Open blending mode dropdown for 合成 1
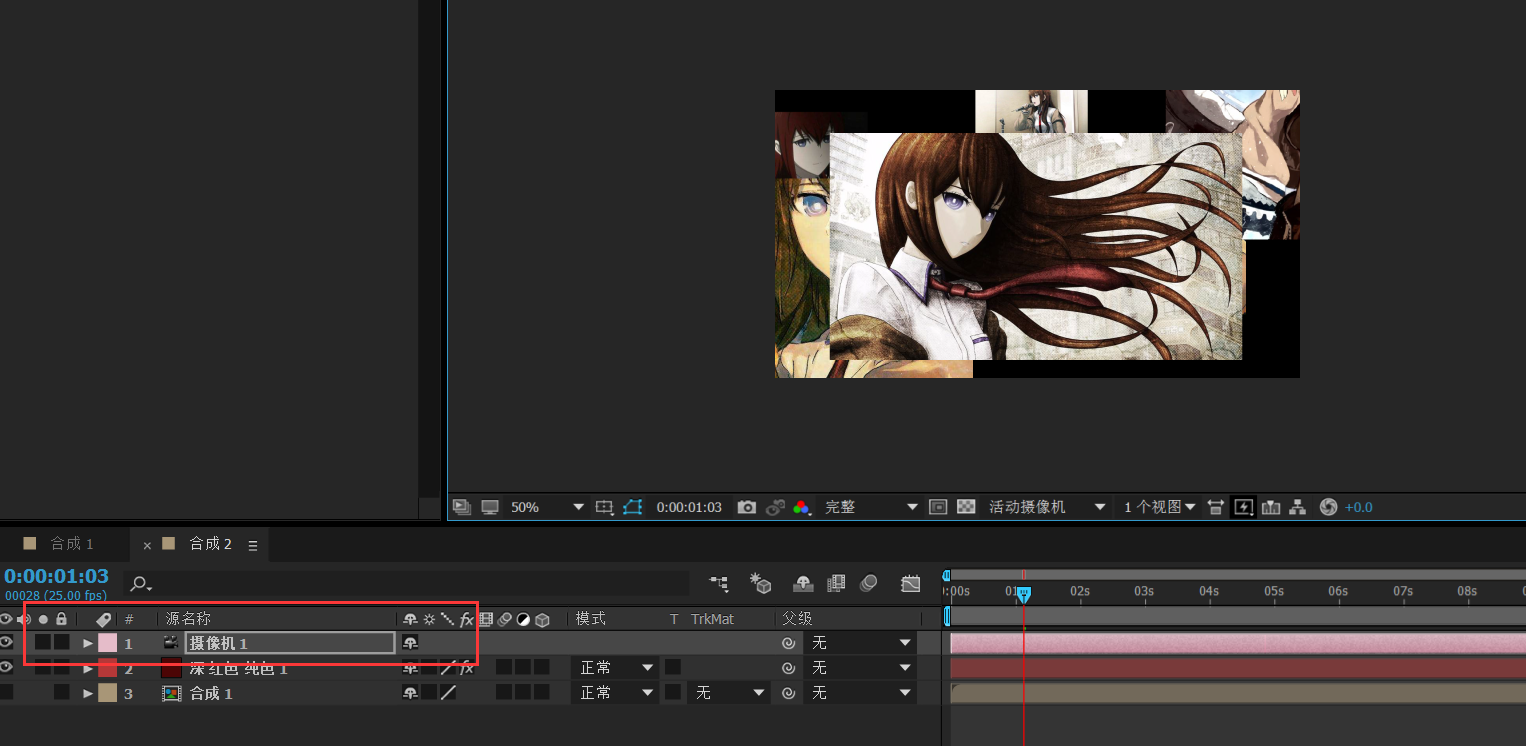This screenshot has height=746, width=1526. (614, 692)
